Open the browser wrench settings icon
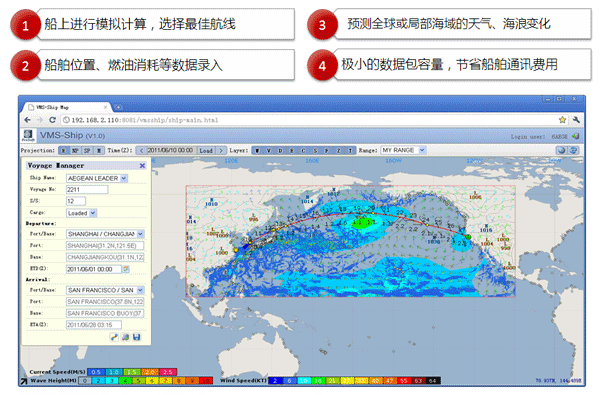The image size is (602, 395). click(x=576, y=120)
